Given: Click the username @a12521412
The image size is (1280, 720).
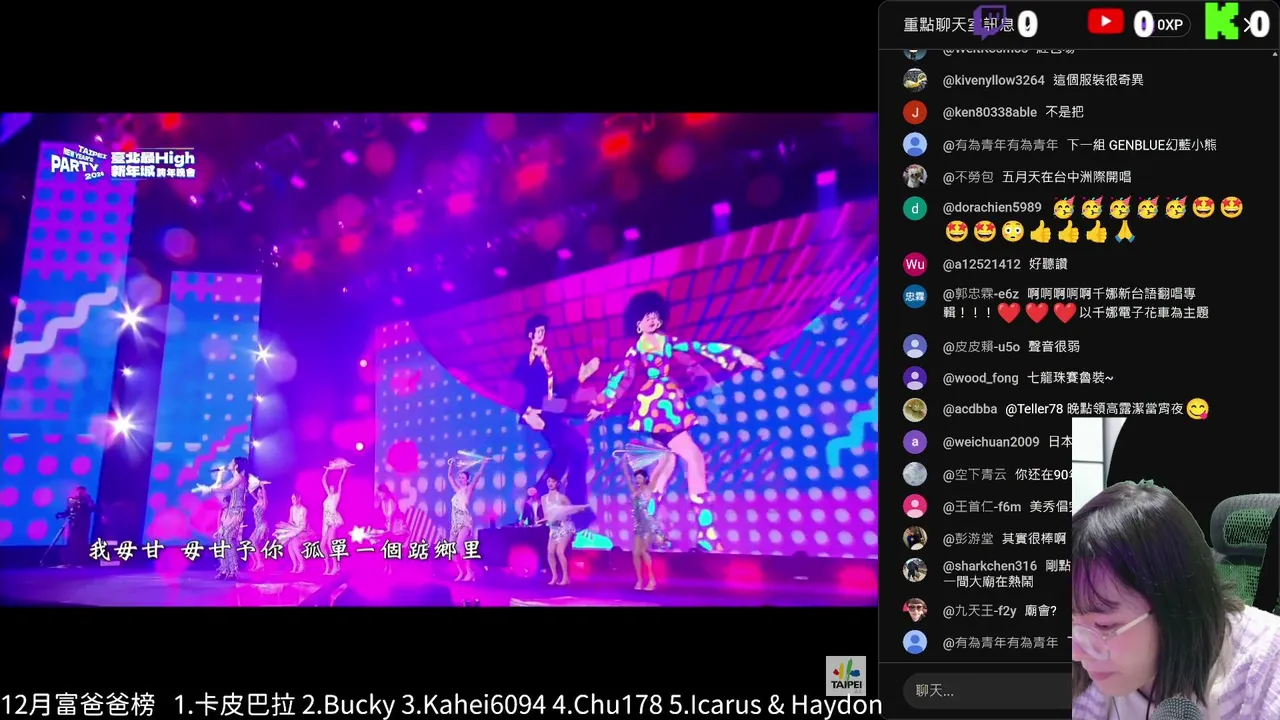Looking at the screenshot, I should coord(981,264).
